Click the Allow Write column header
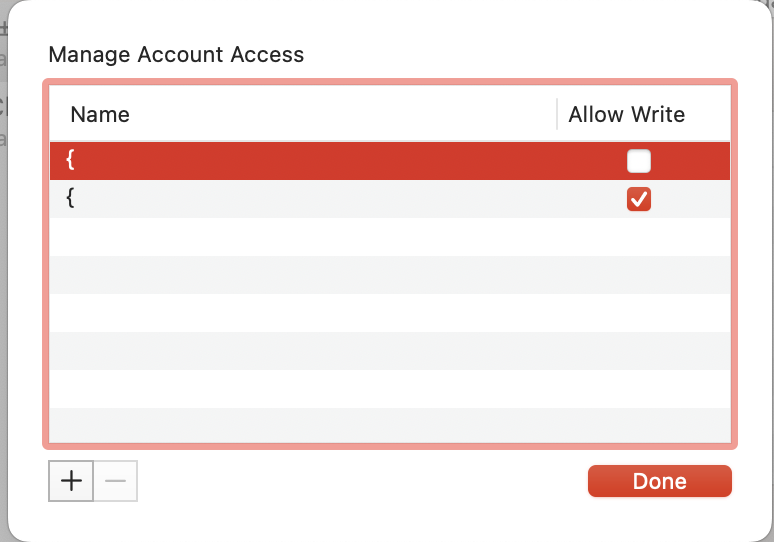The height and width of the screenshot is (542, 774). pyautogui.click(x=626, y=114)
